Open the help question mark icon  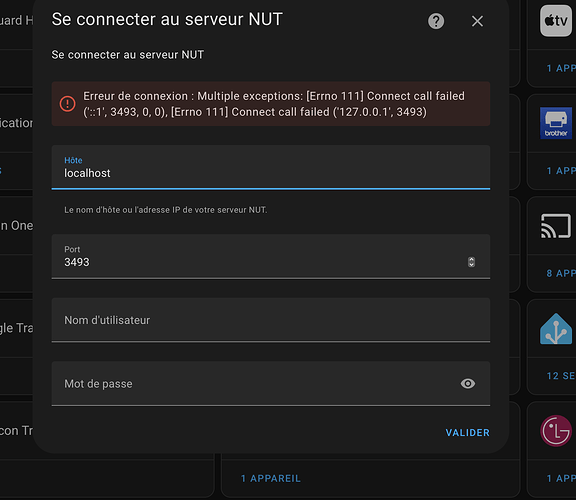pos(436,21)
